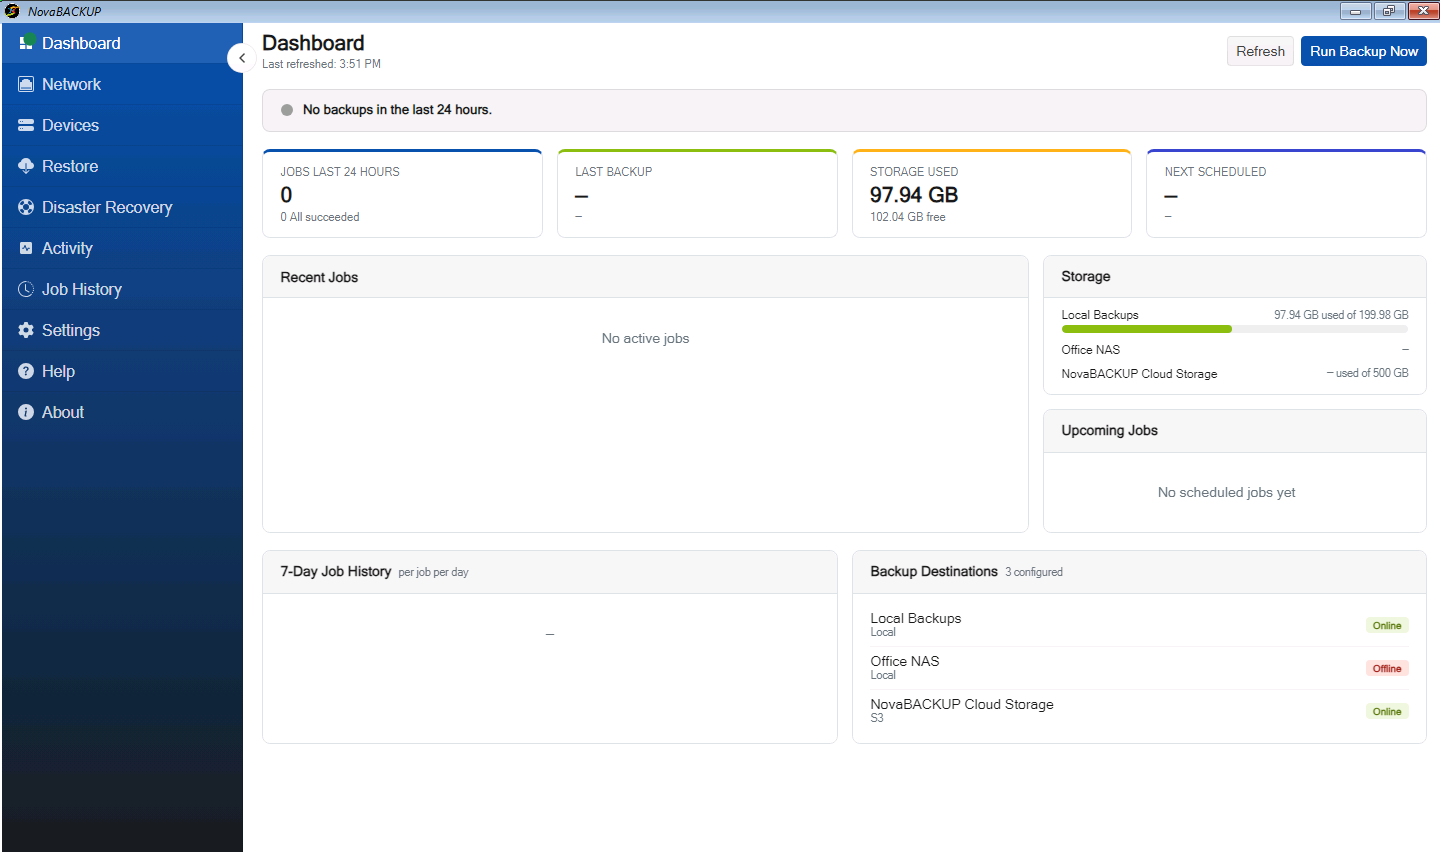Click the Local Backups storage usage bar
The width and height of the screenshot is (1440, 852).
click(x=1235, y=329)
